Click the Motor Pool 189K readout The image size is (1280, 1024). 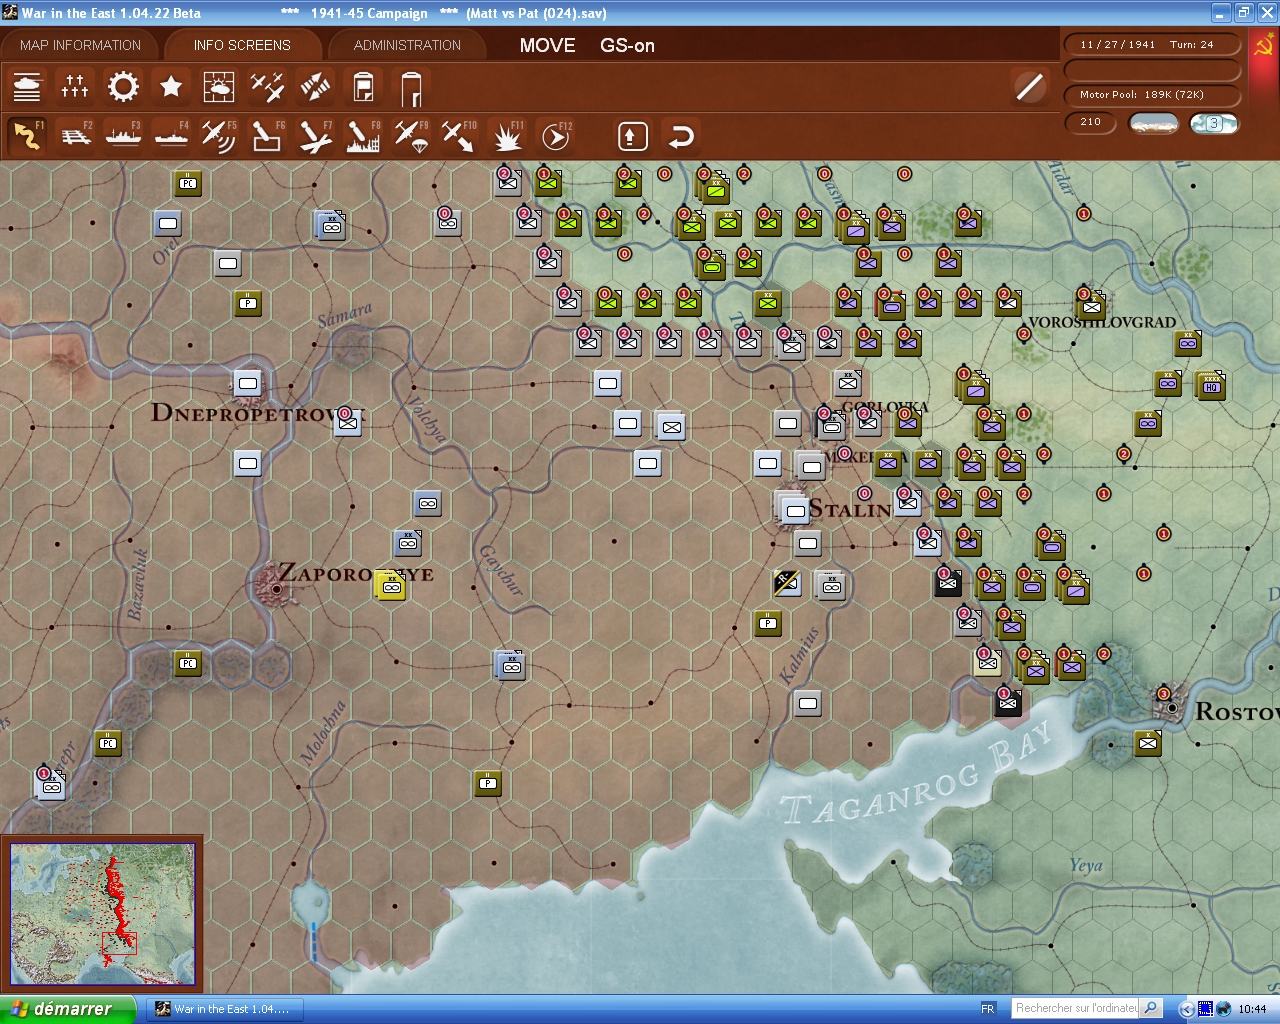tap(1151, 94)
